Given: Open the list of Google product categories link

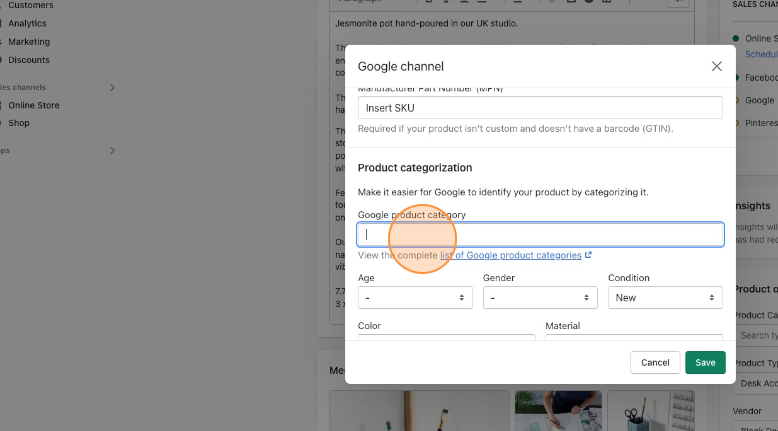Looking at the screenshot, I should pos(511,255).
